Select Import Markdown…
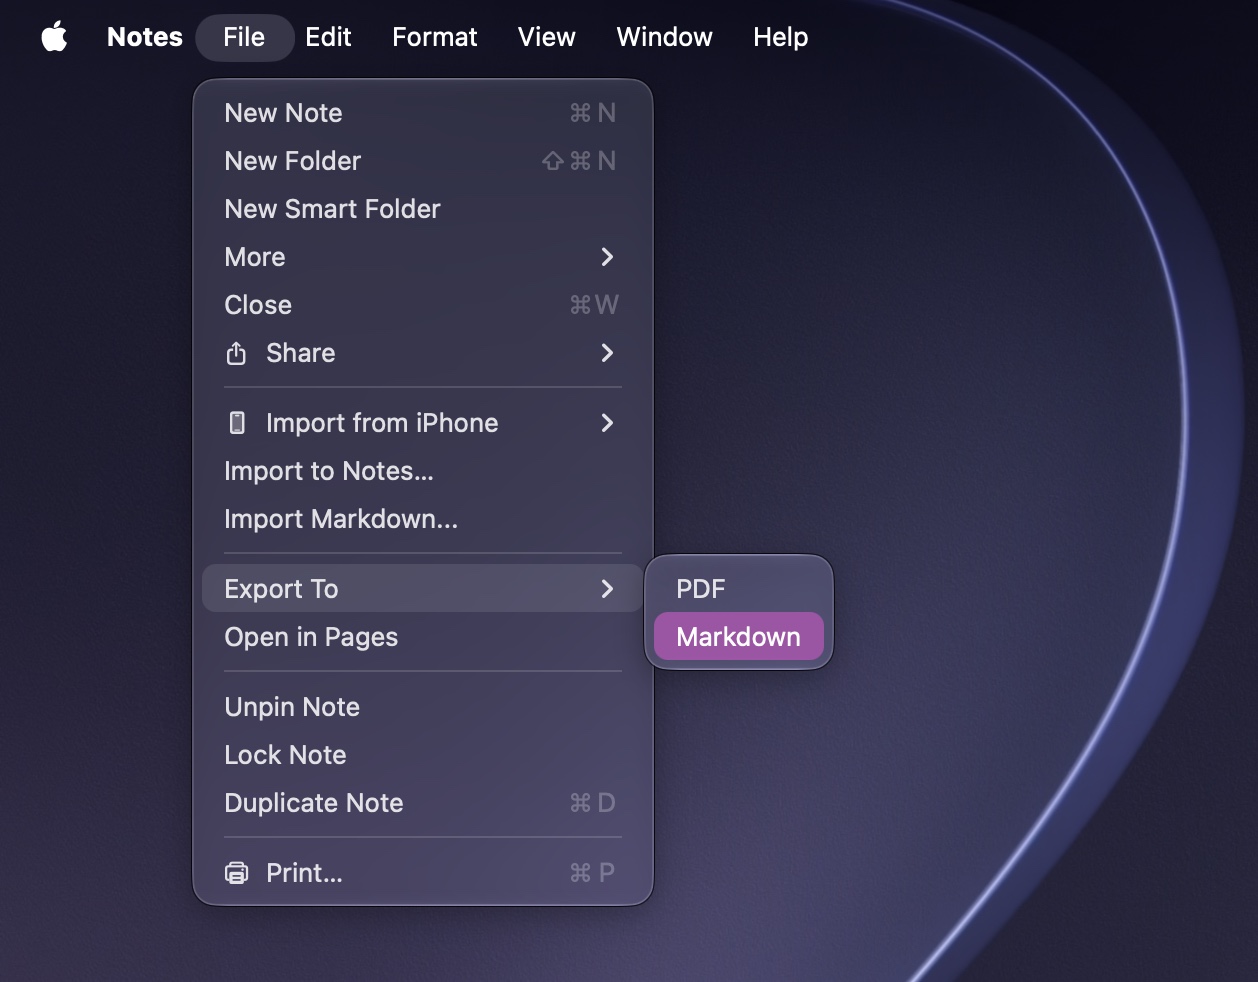 [422, 519]
